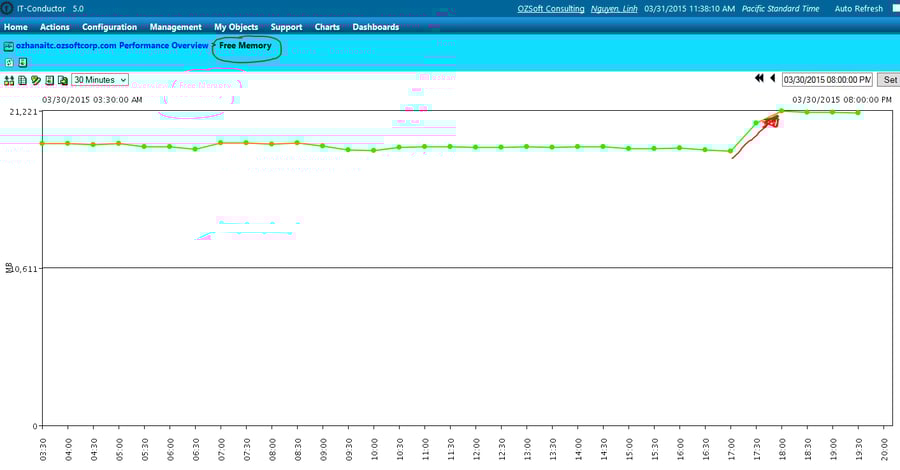The width and height of the screenshot is (900, 470).
Task: Click the Set button
Action: pyautogui.click(x=888, y=79)
